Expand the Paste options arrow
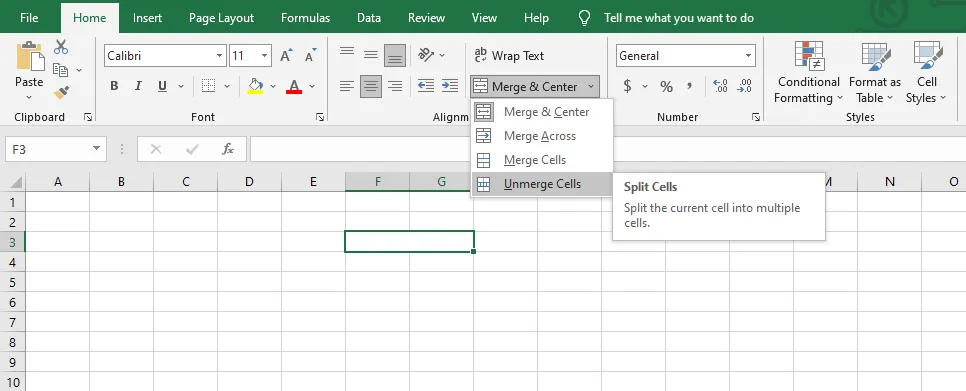 click(29, 97)
